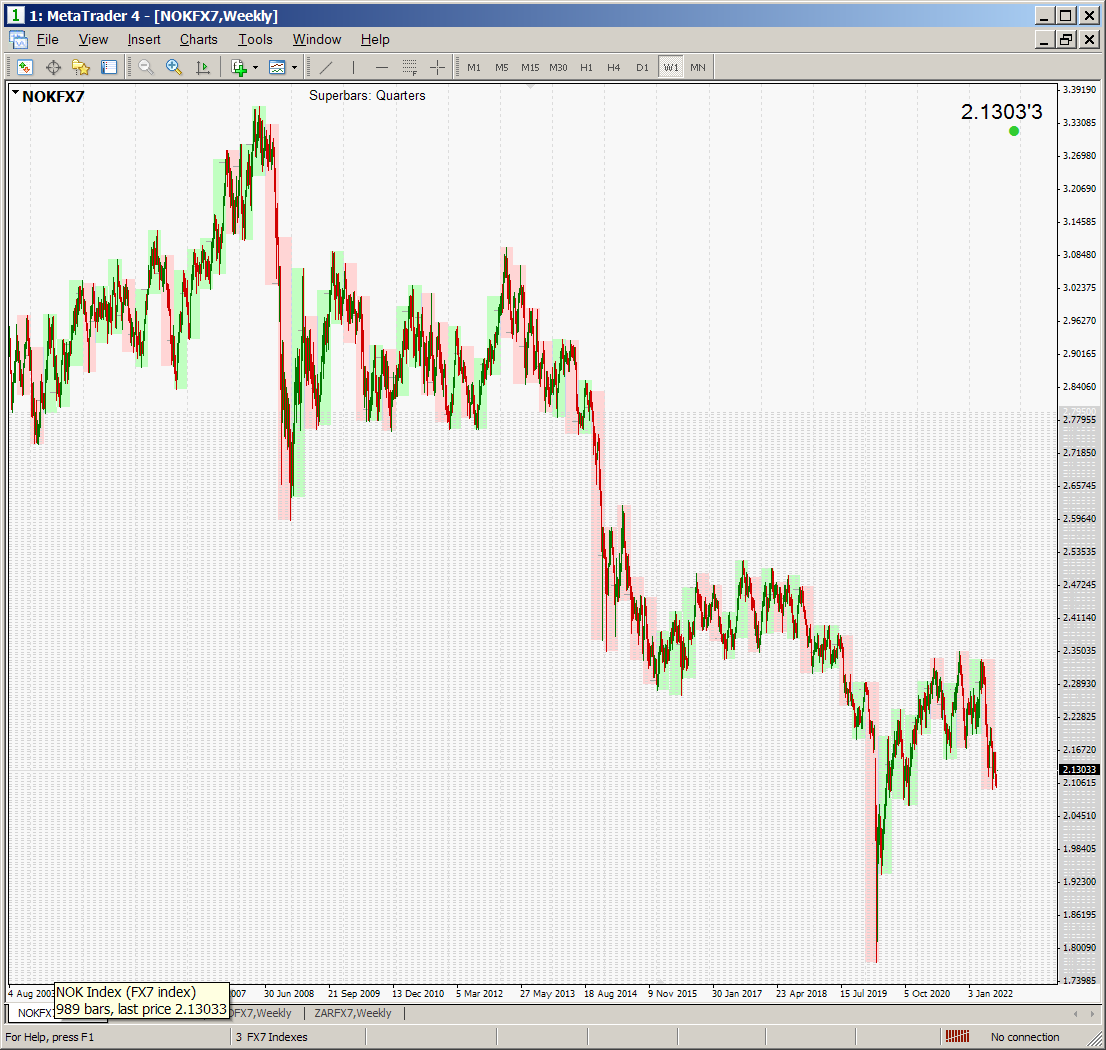This screenshot has height=1050, width=1106.
Task: Click the Data Window crosshair-circle icon
Action: 53,67
